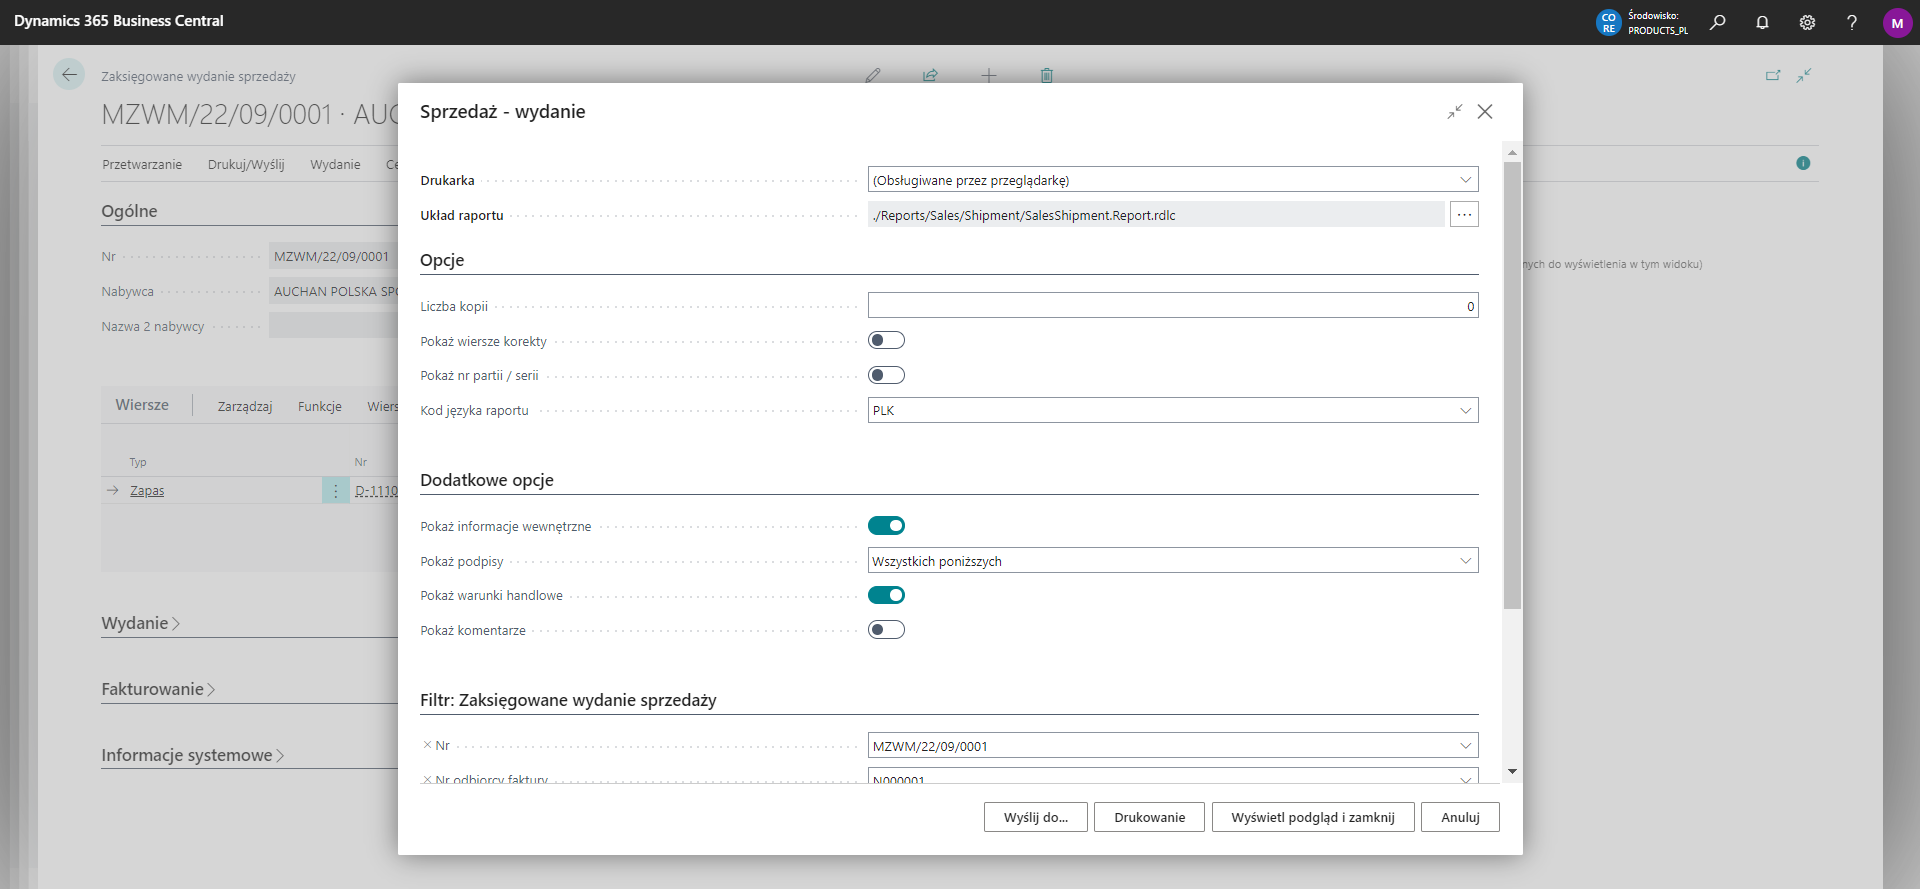This screenshot has width=1920, height=889.
Task: Select the Wiersze tab heading
Action: coord(142,405)
